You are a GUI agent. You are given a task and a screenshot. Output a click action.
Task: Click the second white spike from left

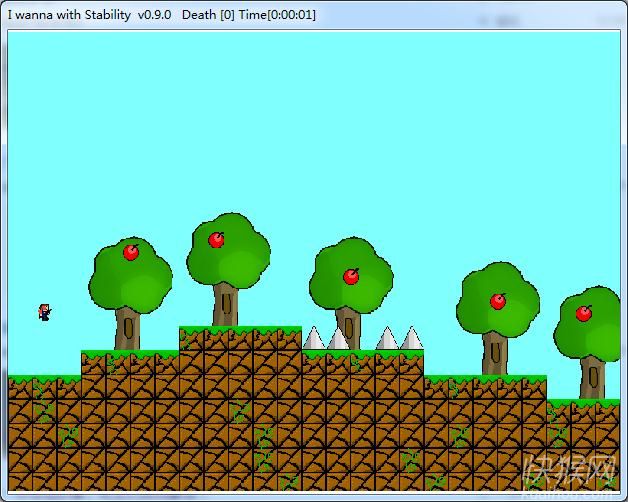[x=338, y=338]
